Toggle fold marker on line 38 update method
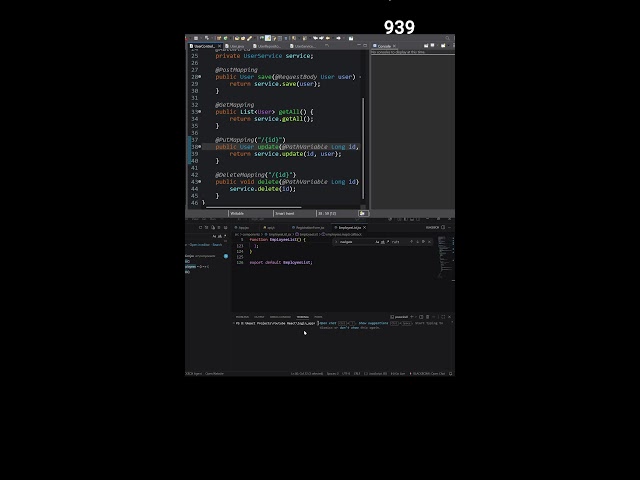640x480 pixels. pos(200,147)
